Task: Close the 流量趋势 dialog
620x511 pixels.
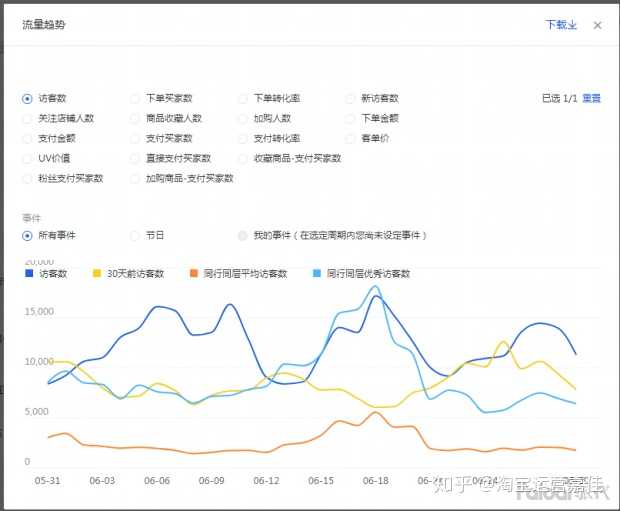Action: pos(597,25)
